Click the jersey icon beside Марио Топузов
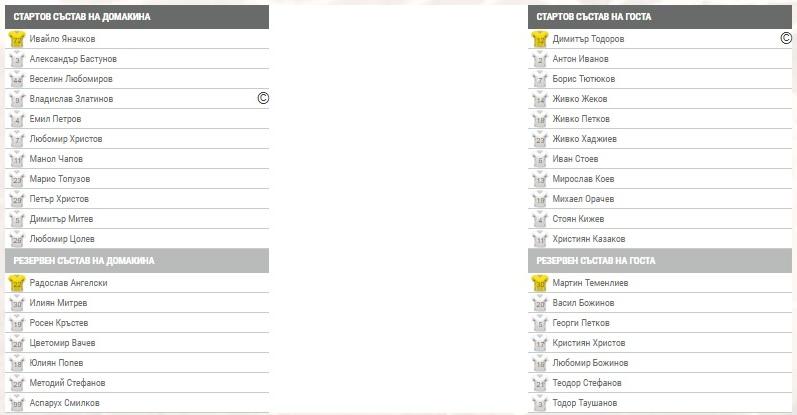 [16, 179]
